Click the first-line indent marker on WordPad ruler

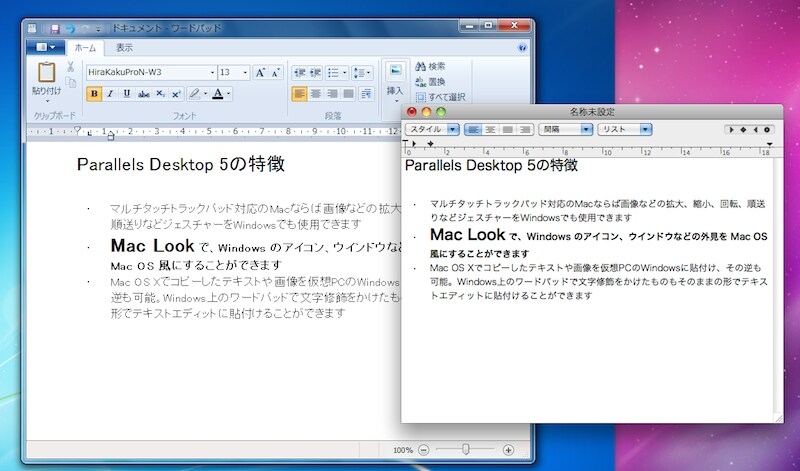coord(78,129)
